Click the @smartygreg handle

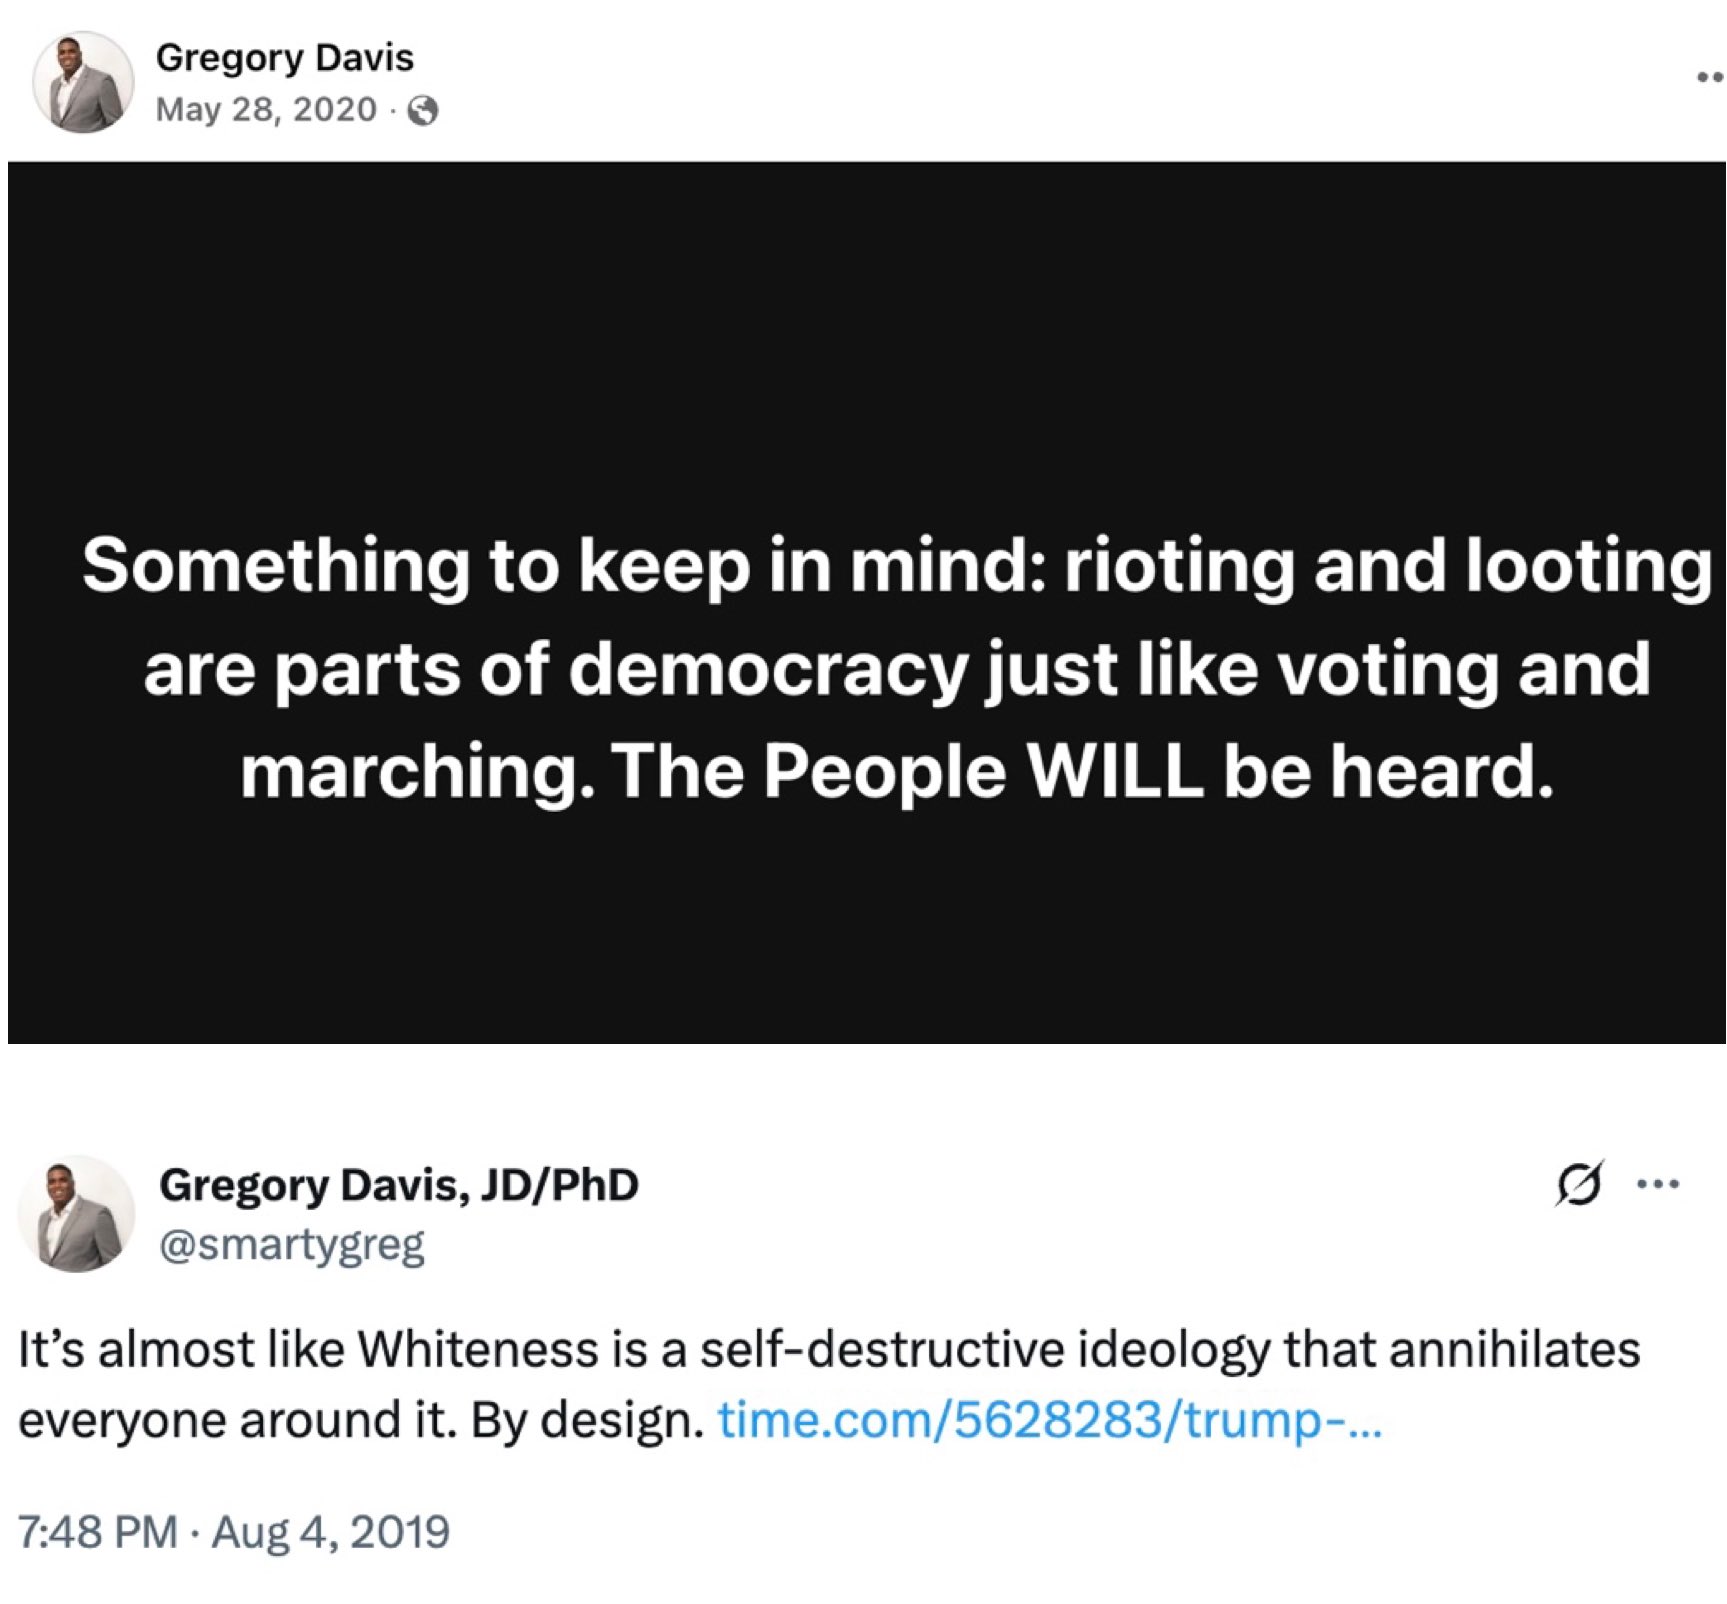pyautogui.click(x=291, y=1245)
